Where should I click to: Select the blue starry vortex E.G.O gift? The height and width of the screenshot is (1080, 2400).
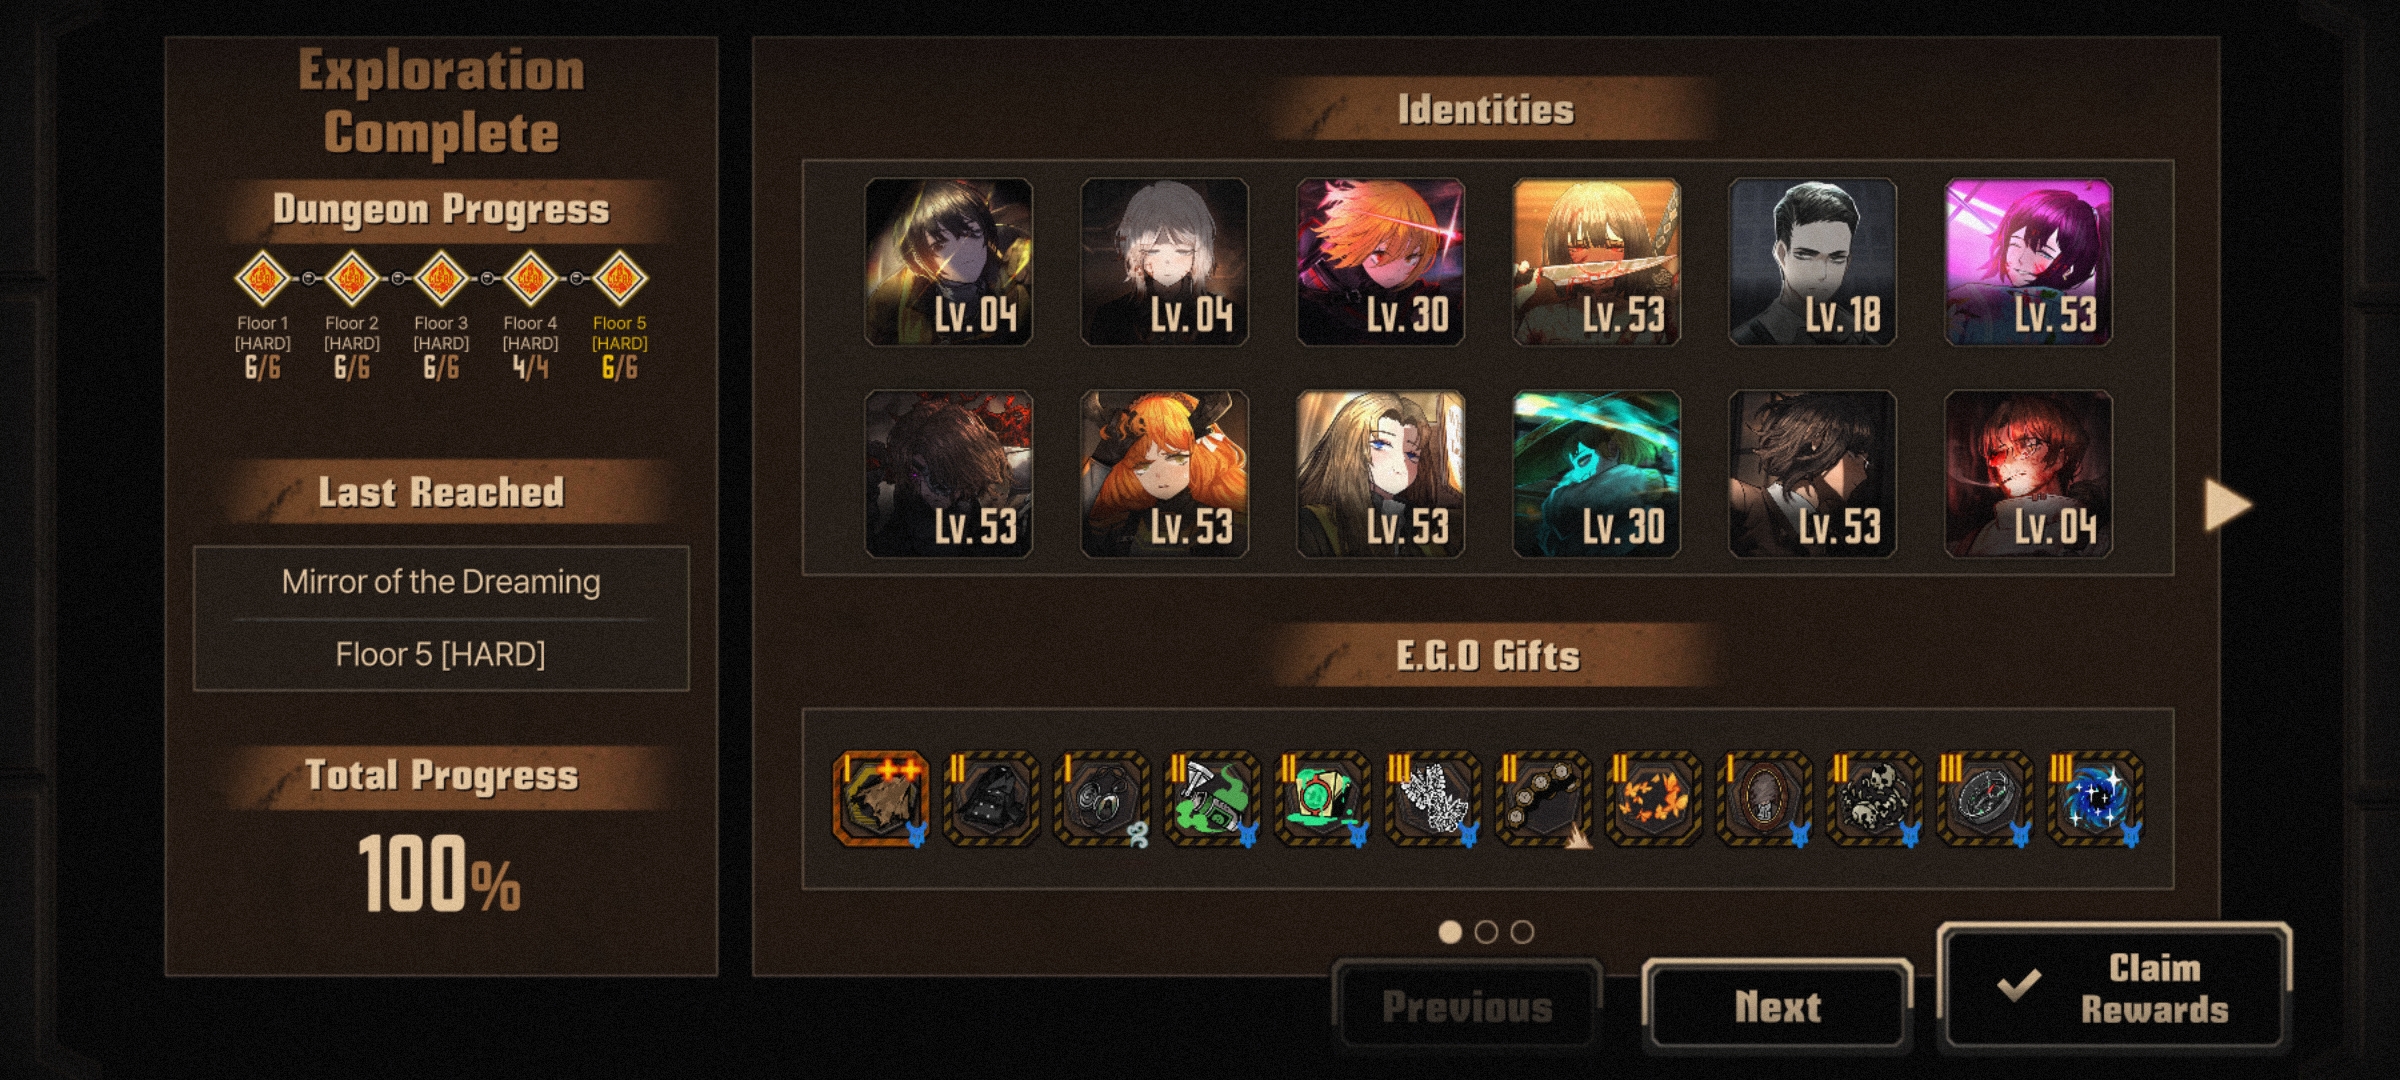(2095, 799)
